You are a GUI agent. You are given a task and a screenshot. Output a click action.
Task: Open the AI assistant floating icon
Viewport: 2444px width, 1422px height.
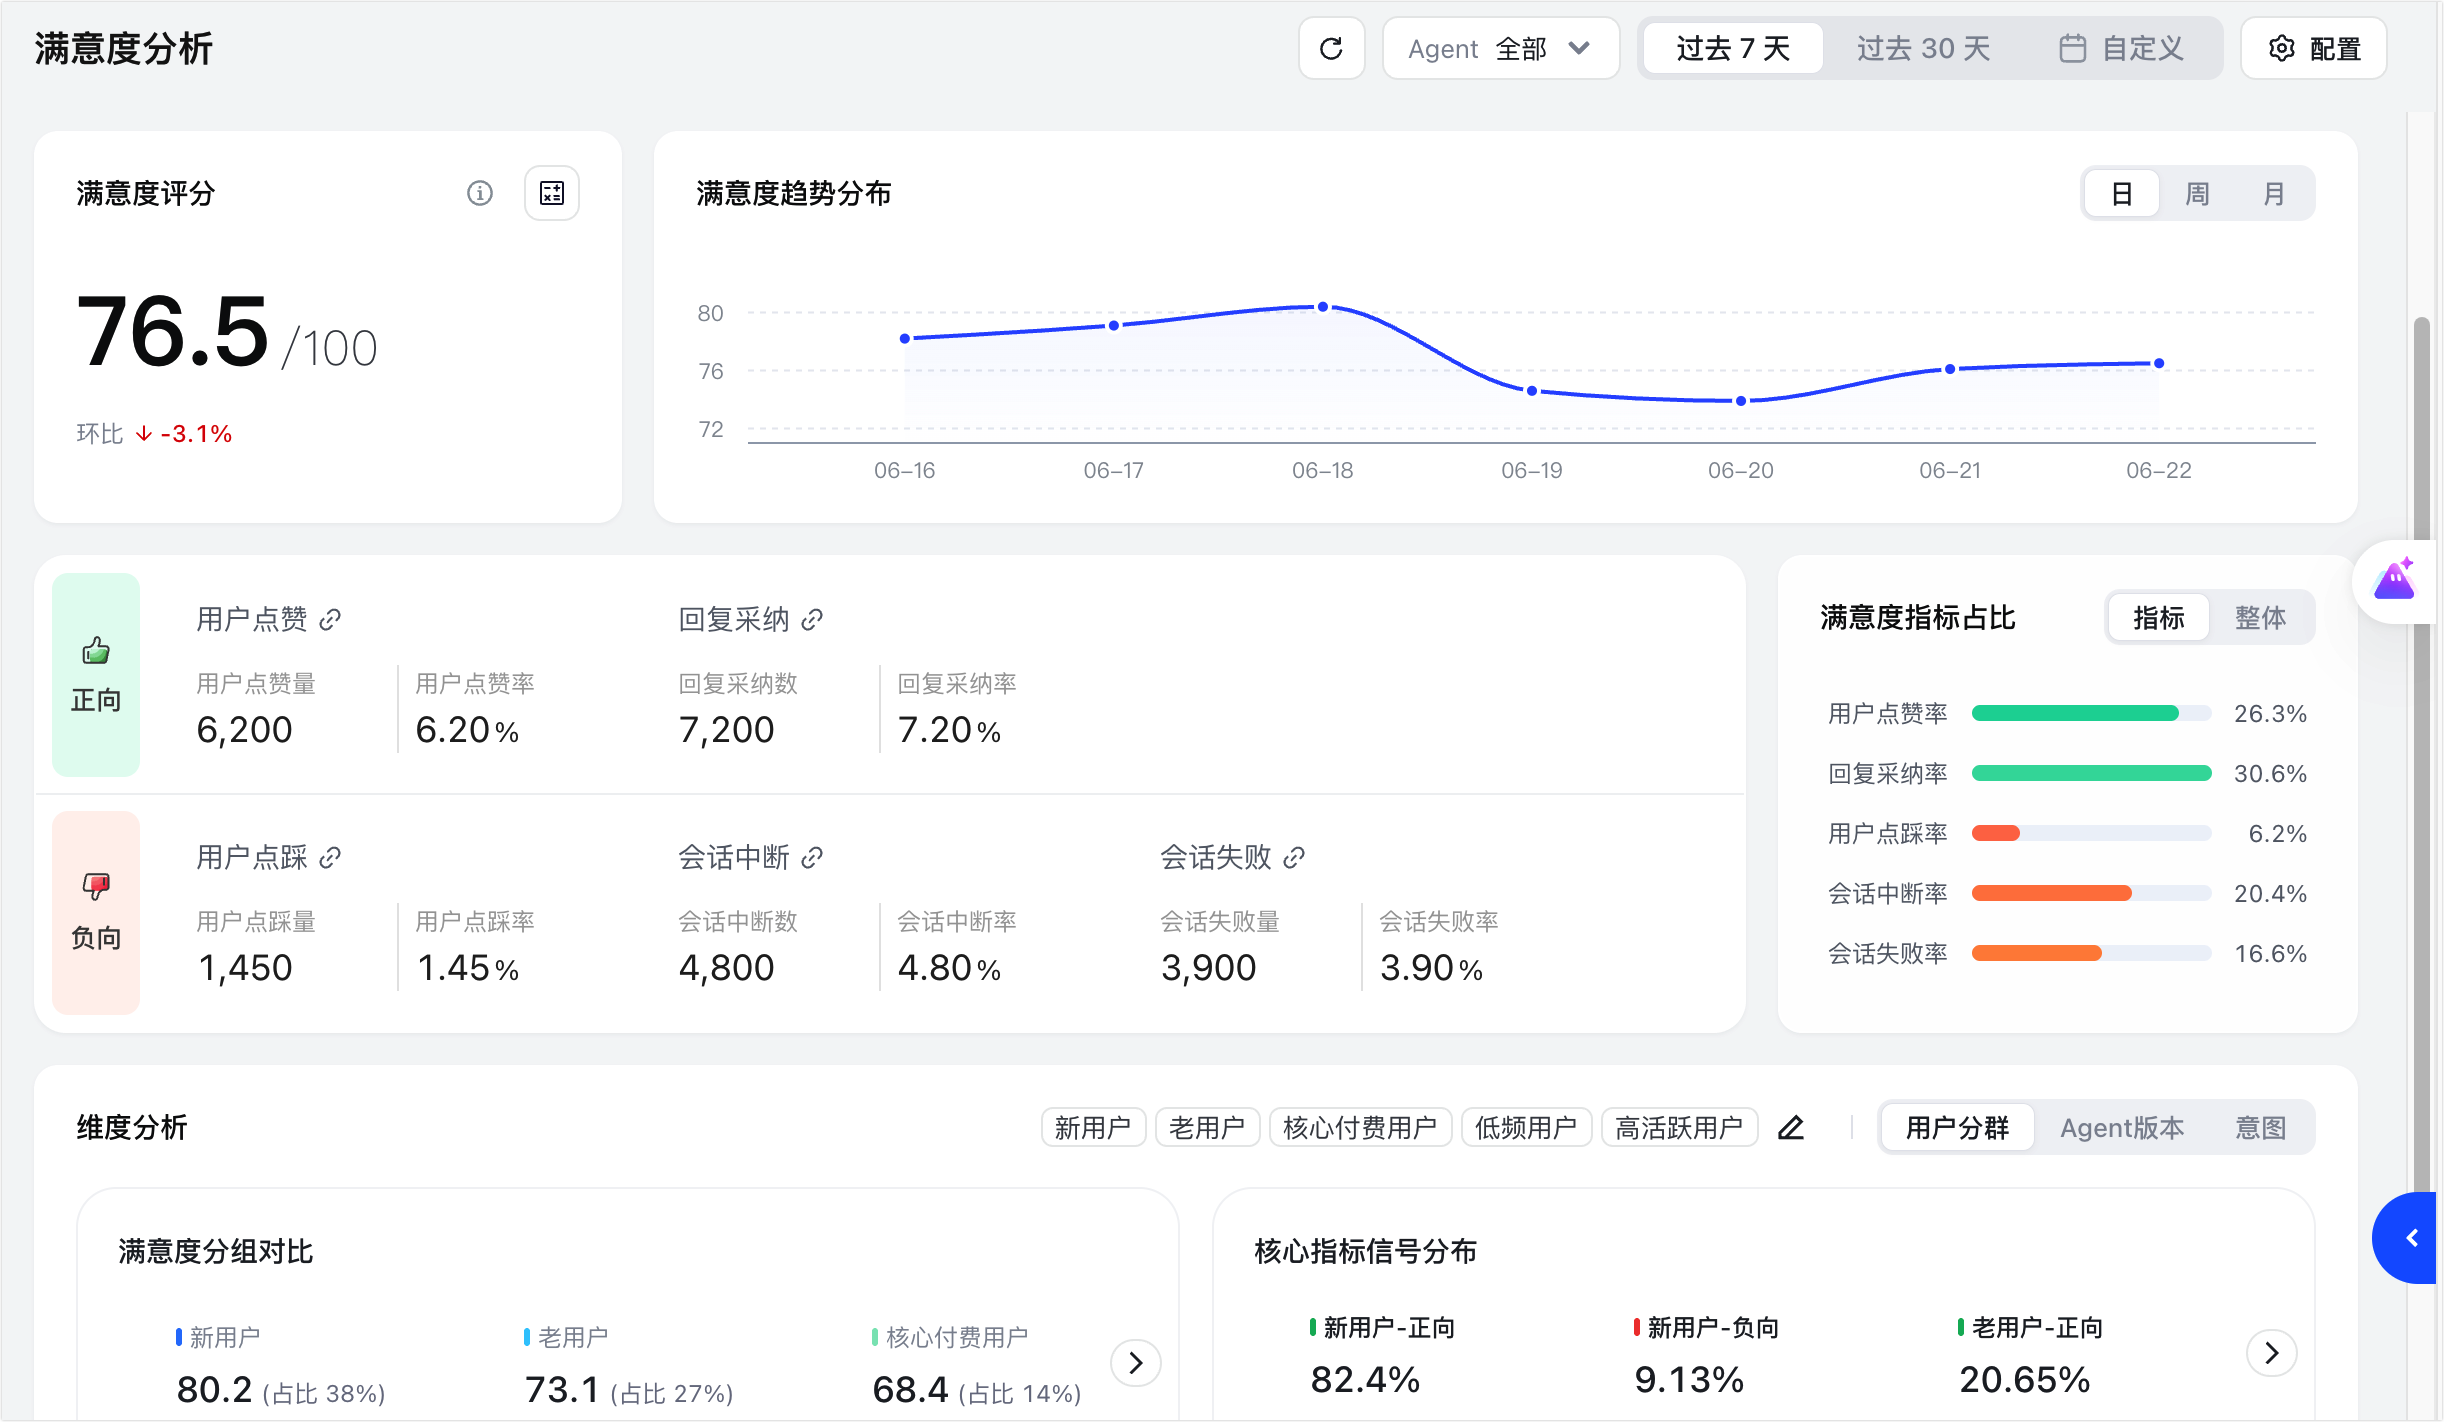(x=2394, y=580)
